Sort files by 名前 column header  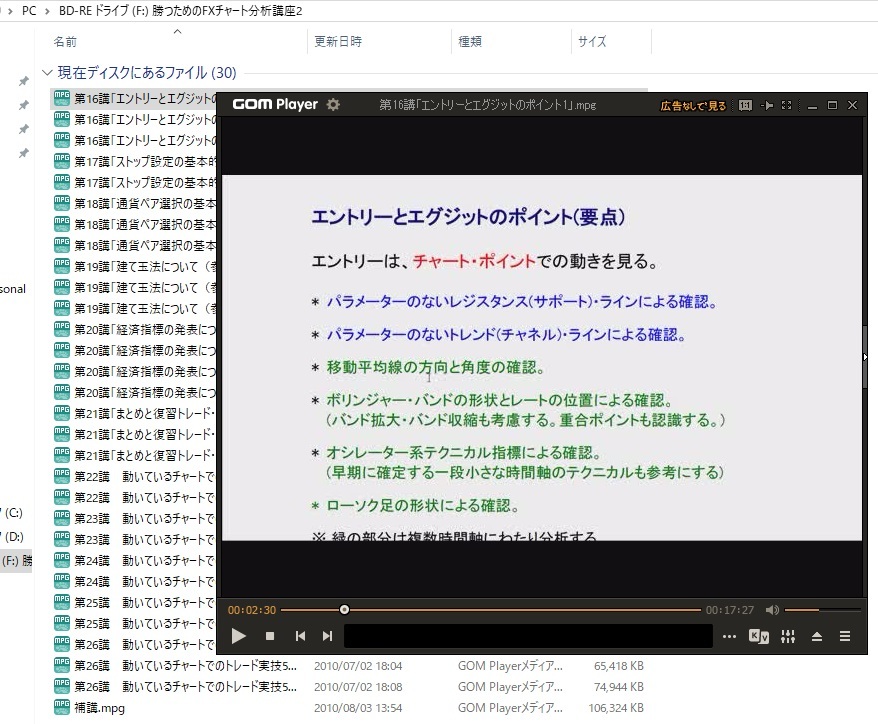point(65,41)
